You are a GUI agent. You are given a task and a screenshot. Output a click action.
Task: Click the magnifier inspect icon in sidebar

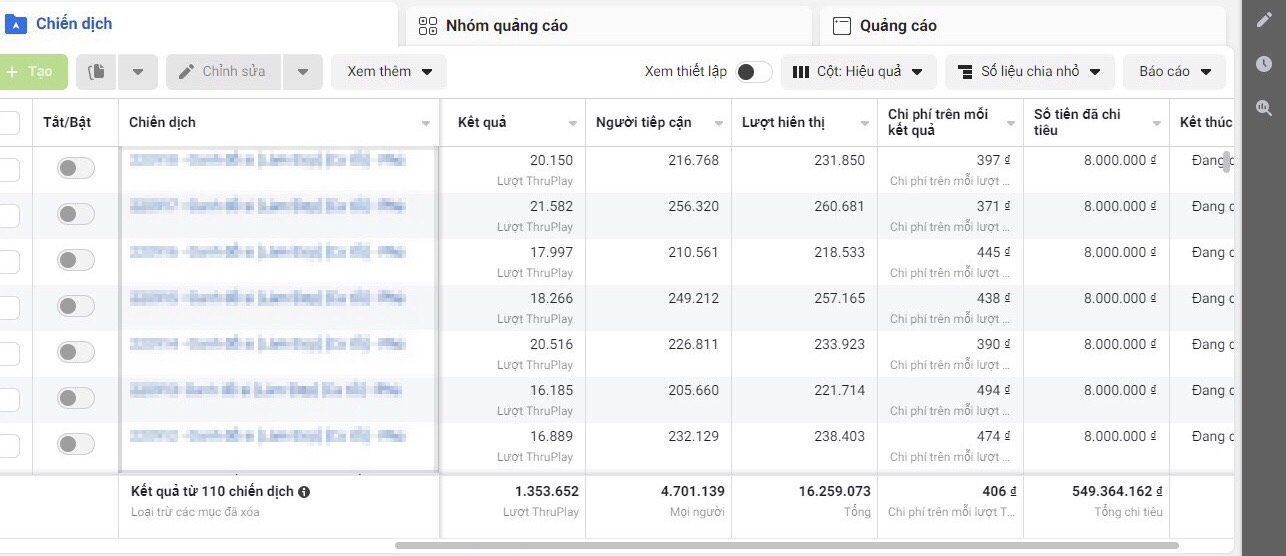pyautogui.click(x=1264, y=108)
